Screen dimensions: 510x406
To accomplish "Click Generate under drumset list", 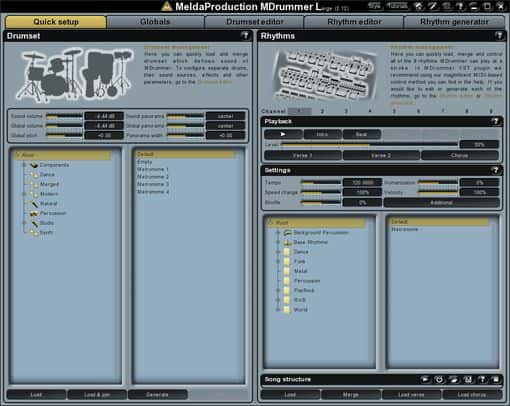I will click(157, 395).
